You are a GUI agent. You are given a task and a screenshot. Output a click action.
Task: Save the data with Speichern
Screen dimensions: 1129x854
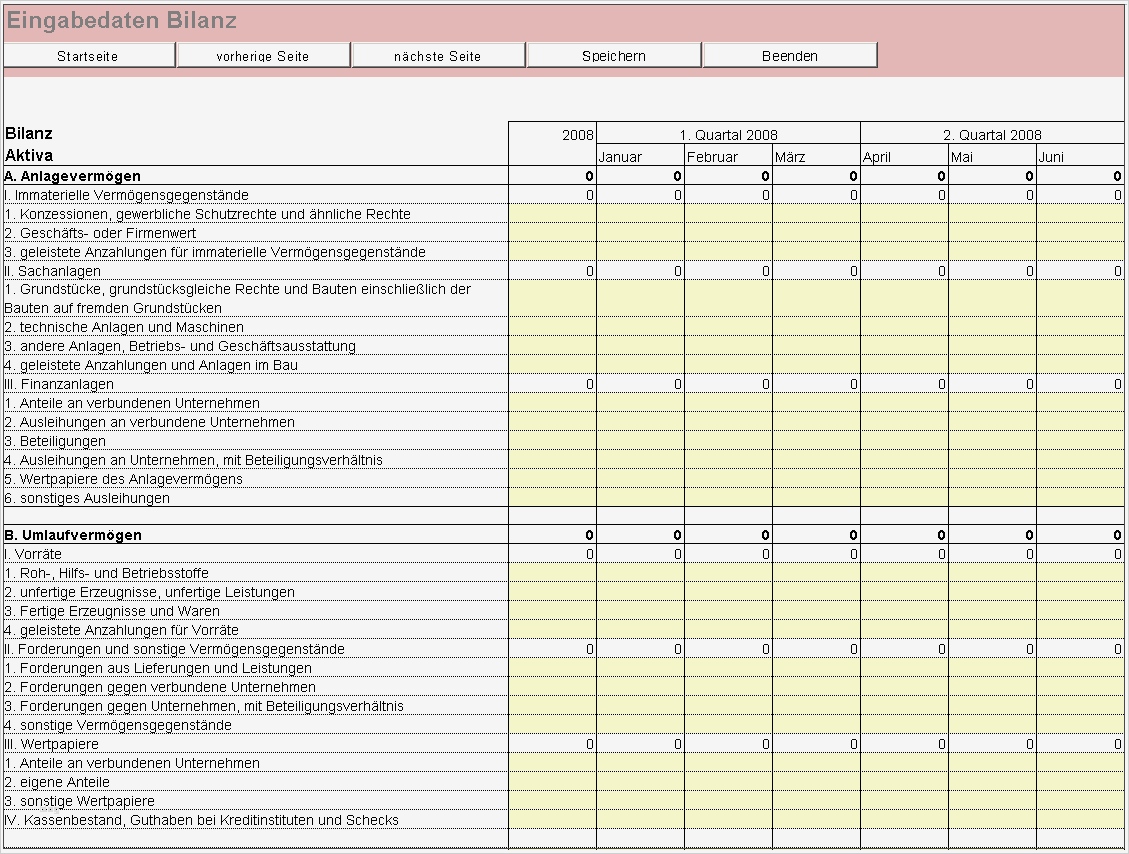(613, 55)
